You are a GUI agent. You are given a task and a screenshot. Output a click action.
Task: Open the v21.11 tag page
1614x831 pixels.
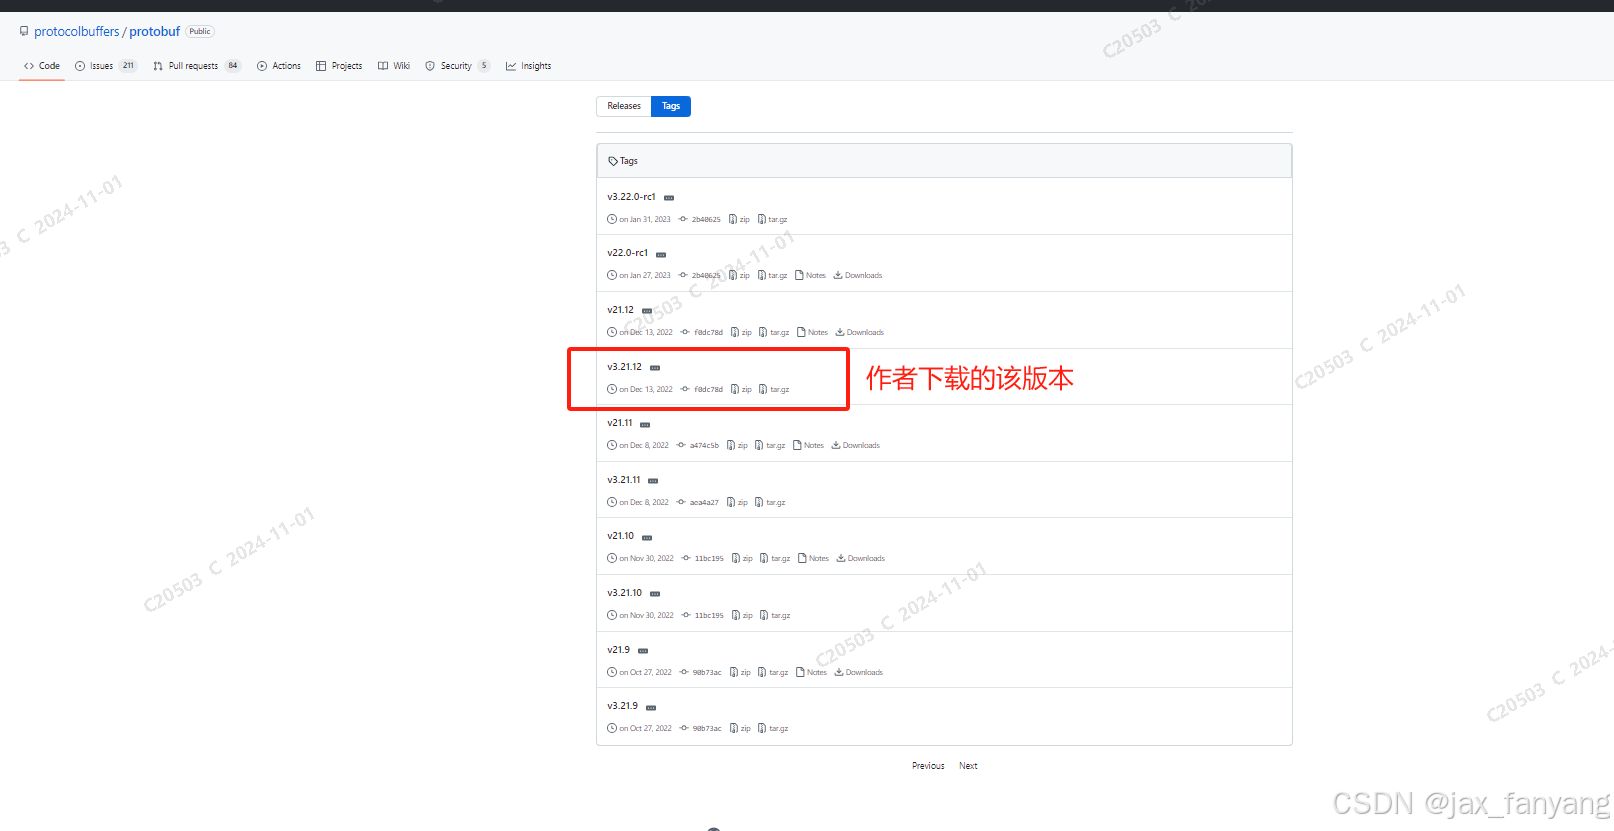(x=619, y=423)
